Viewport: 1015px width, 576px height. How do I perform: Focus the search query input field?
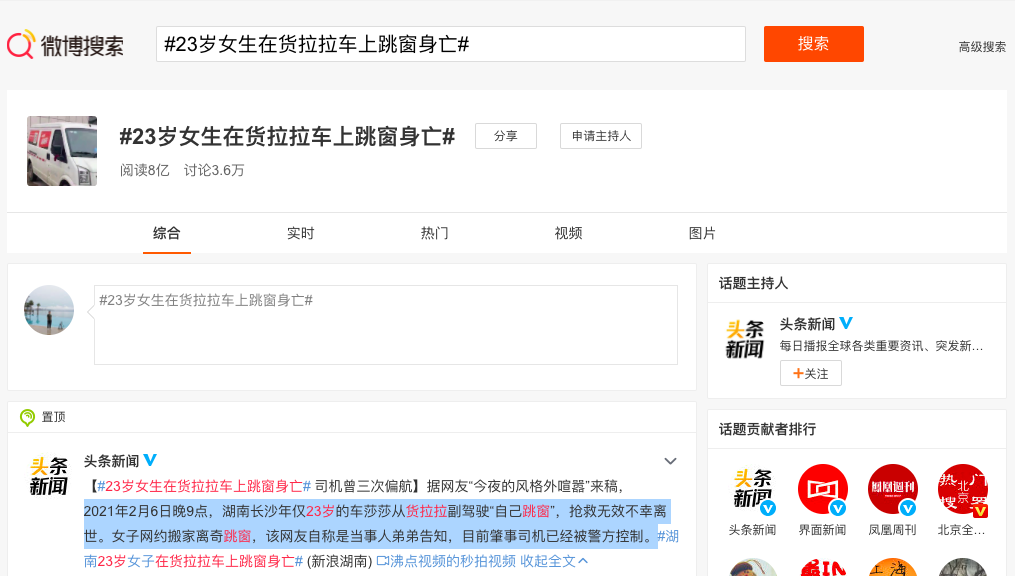pos(451,44)
